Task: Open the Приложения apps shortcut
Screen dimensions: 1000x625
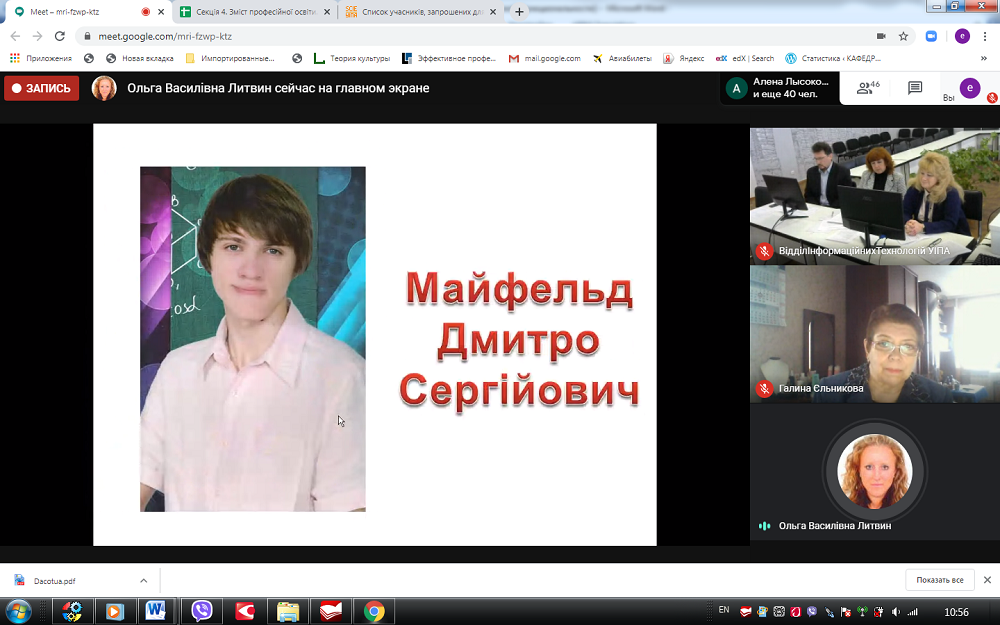Action: (x=42, y=57)
